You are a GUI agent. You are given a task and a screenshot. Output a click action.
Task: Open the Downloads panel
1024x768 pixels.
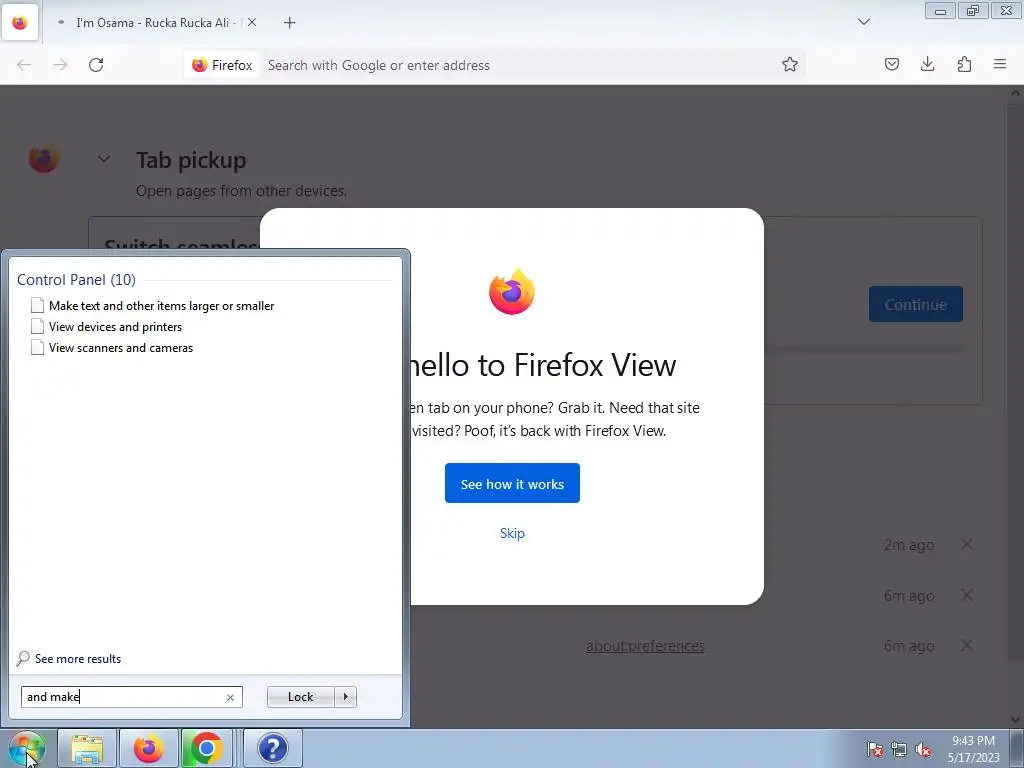(x=927, y=64)
